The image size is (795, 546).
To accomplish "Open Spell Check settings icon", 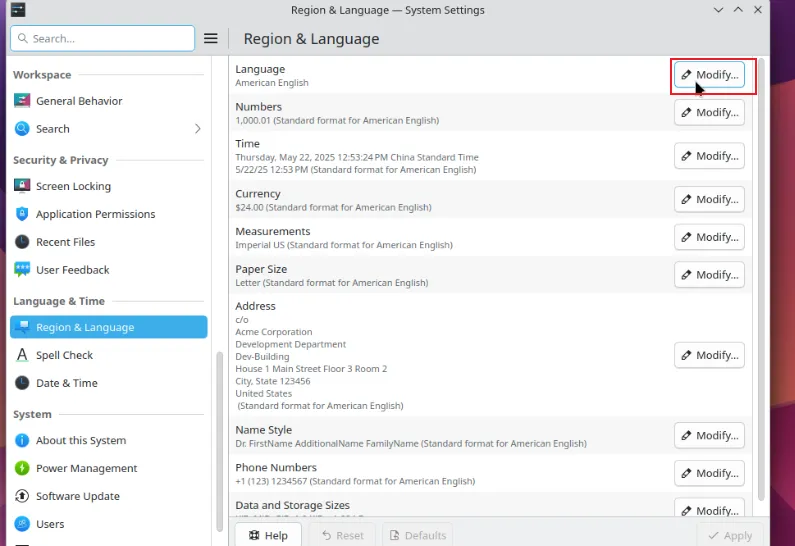I will pyautogui.click(x=22, y=355).
